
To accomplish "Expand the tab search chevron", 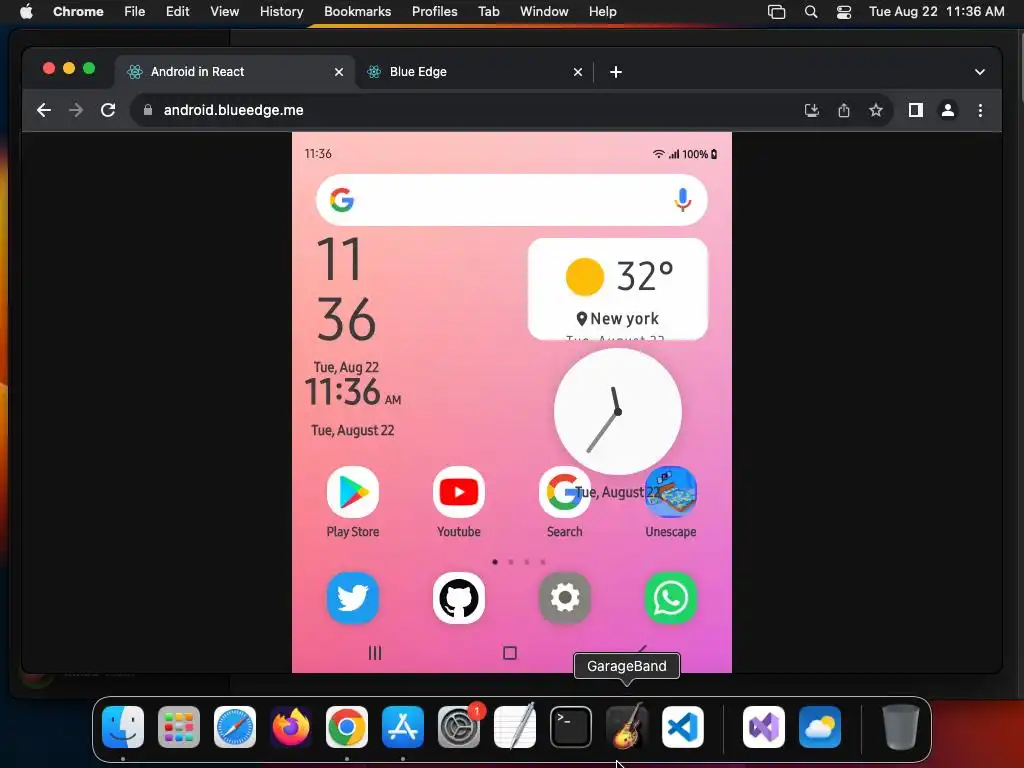I will [x=980, y=72].
